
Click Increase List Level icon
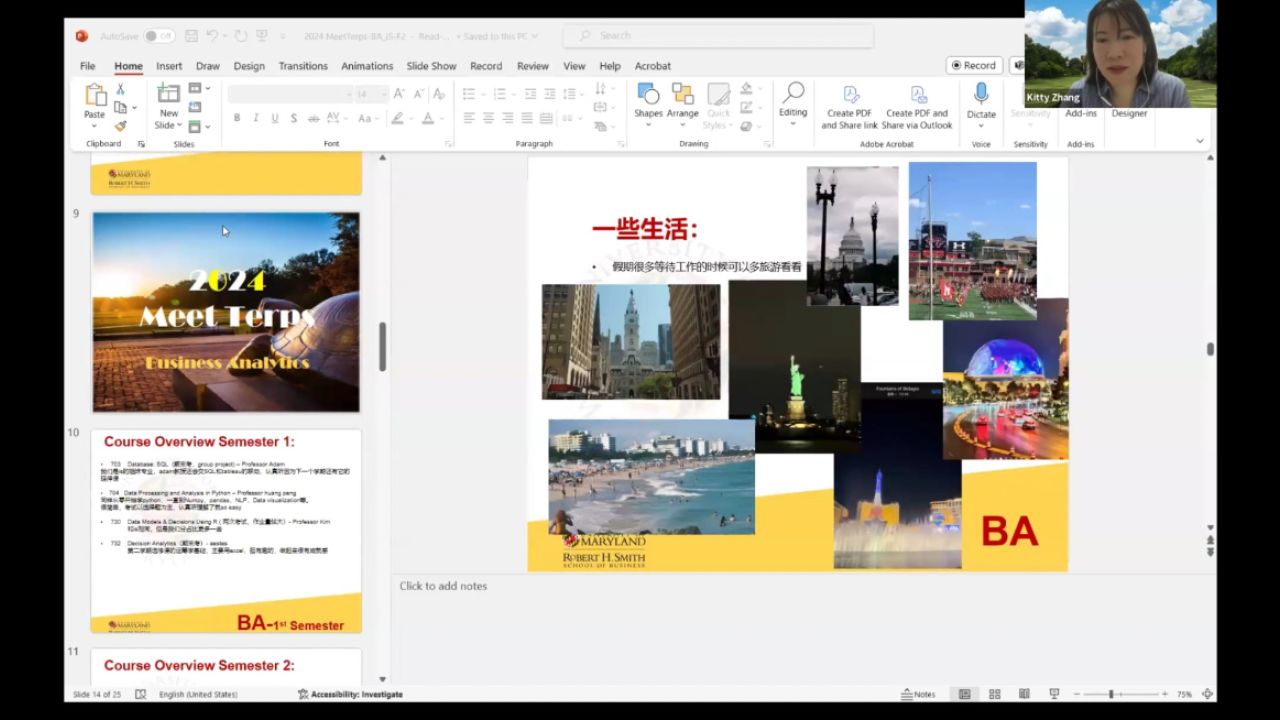(550, 93)
